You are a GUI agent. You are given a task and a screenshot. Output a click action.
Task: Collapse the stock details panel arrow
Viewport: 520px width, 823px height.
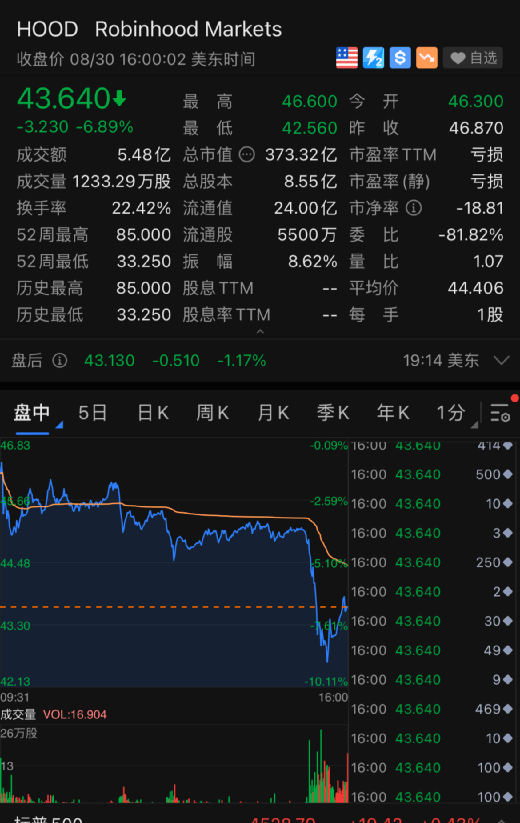tap(260, 332)
